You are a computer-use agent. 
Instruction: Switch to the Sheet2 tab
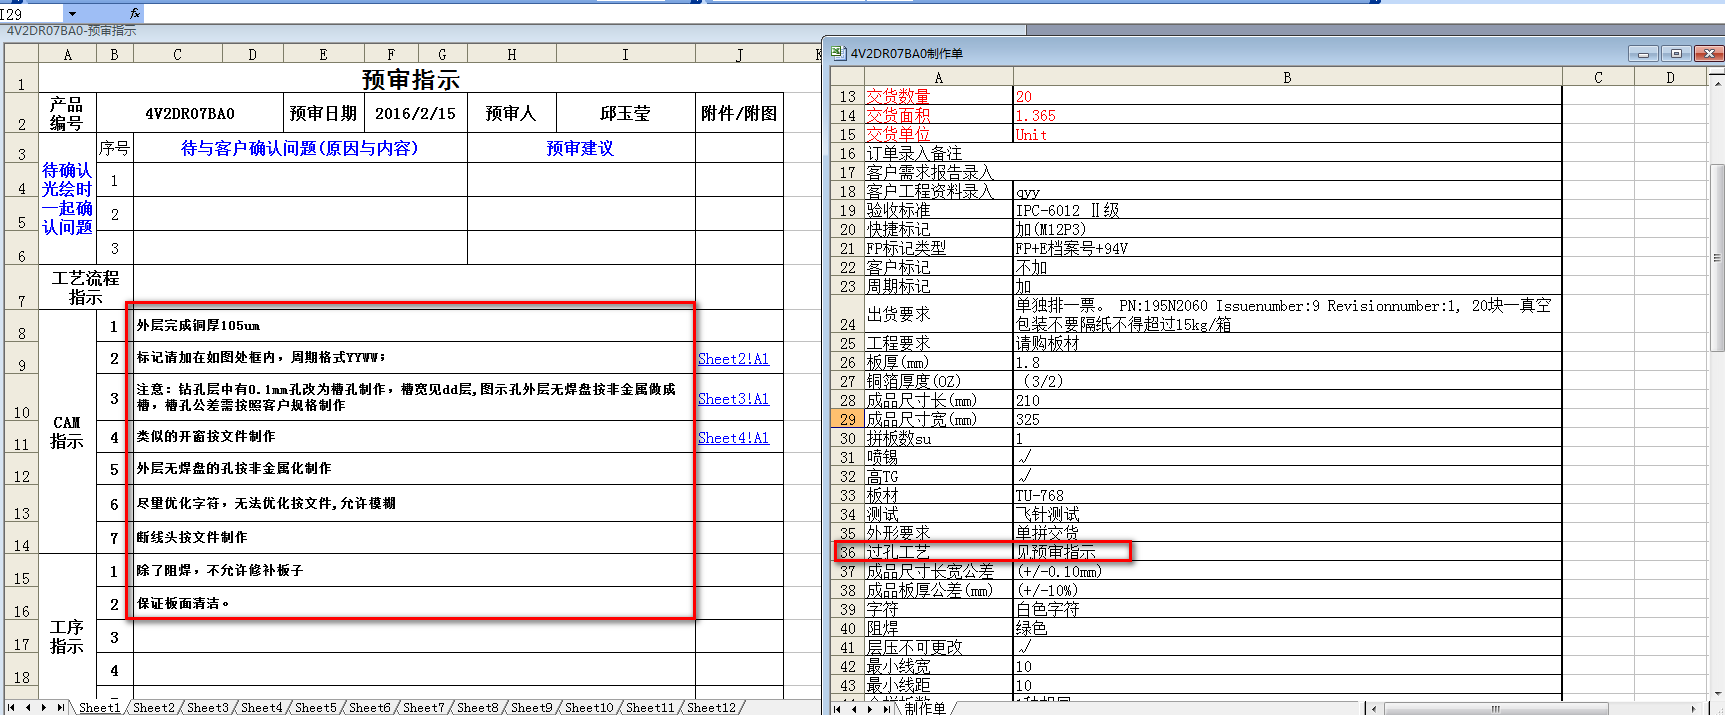[x=153, y=707]
